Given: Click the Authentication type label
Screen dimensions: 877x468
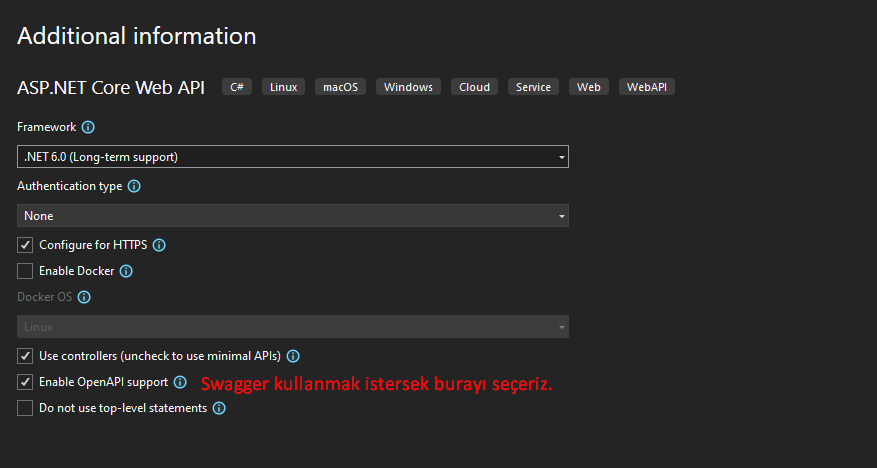Looking at the screenshot, I should 69,186.
